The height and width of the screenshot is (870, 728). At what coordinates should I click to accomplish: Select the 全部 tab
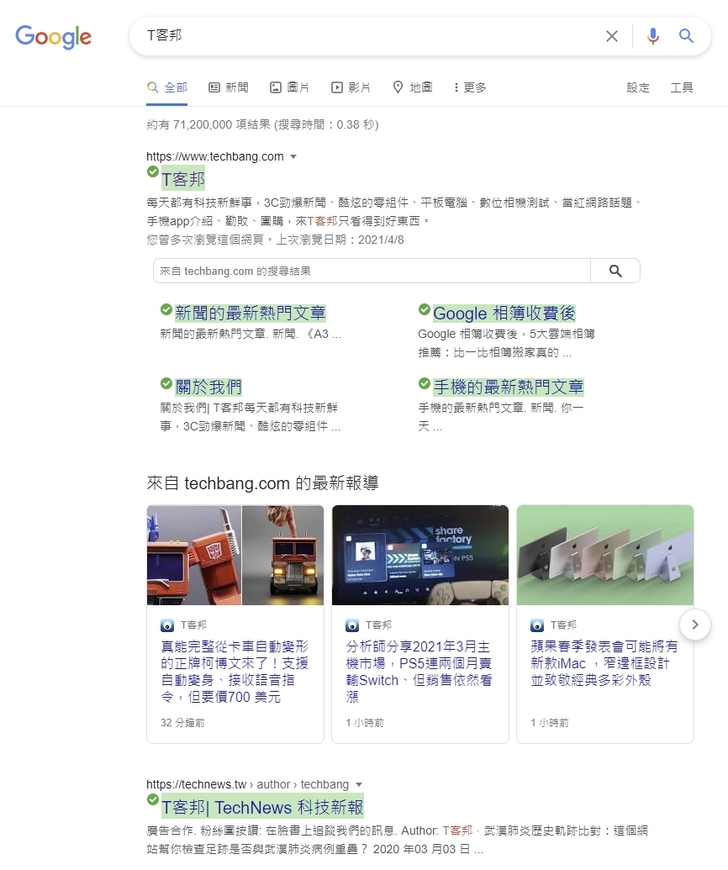(x=167, y=87)
